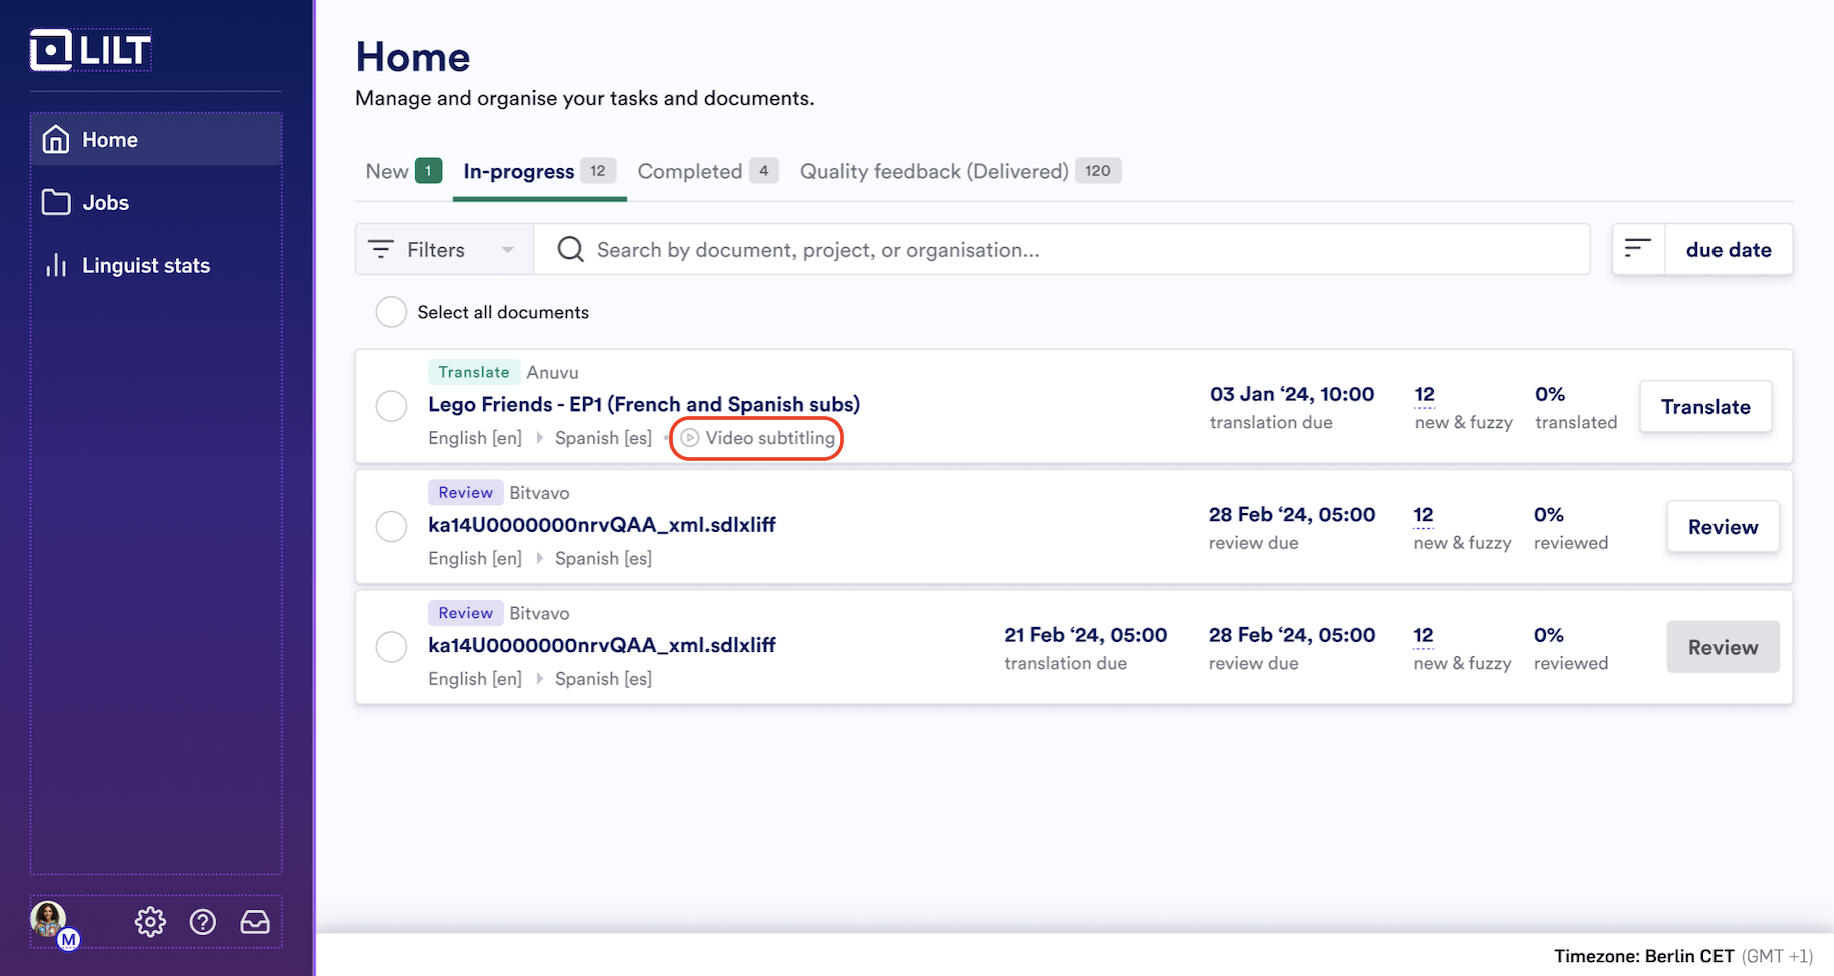Click the LILT logo
This screenshot has width=1834, height=976.
90,50
